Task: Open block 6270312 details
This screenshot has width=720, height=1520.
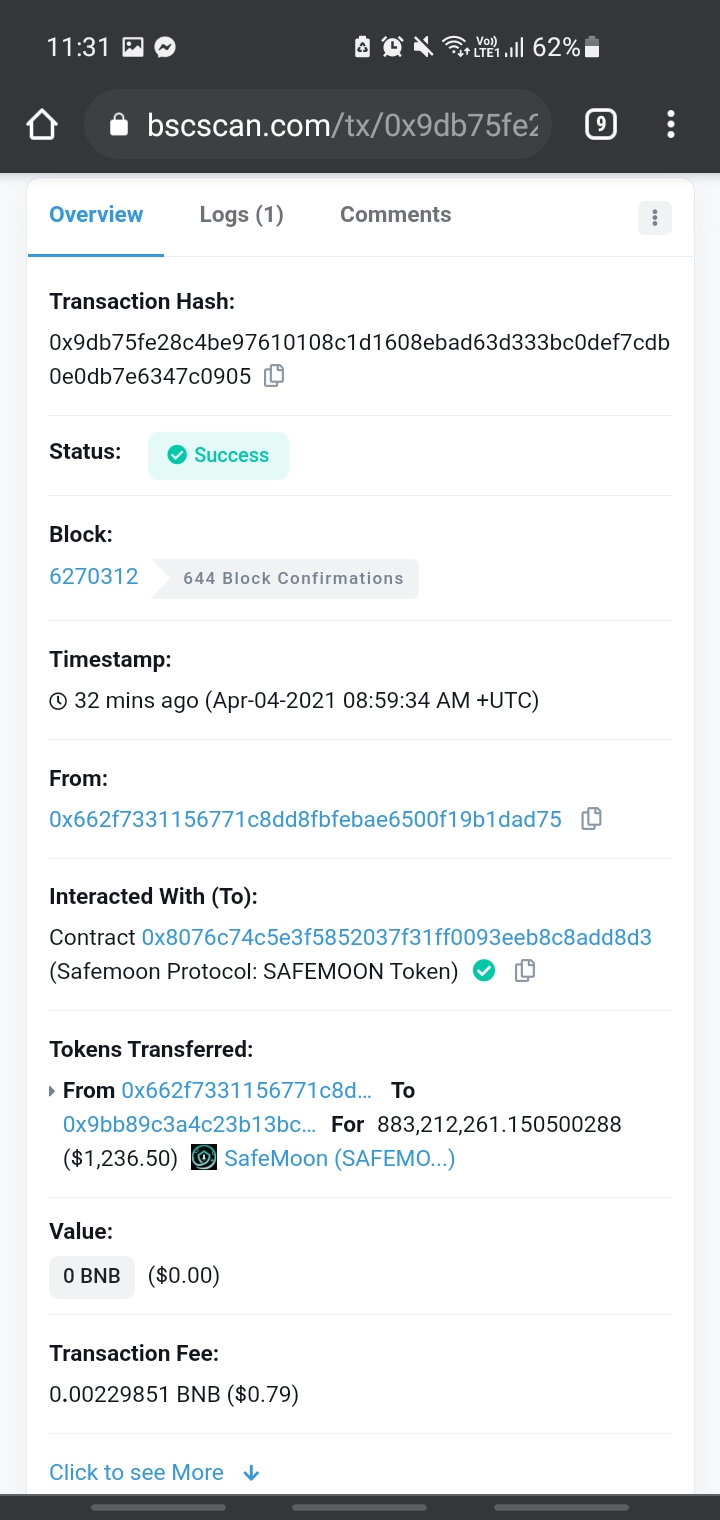Action: coord(93,576)
